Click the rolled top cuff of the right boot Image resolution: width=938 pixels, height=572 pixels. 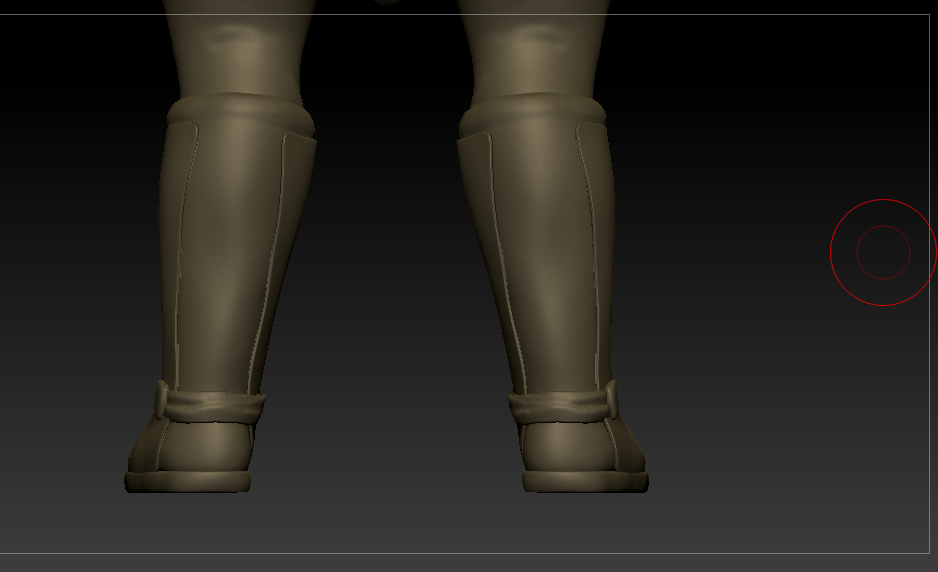[532, 114]
